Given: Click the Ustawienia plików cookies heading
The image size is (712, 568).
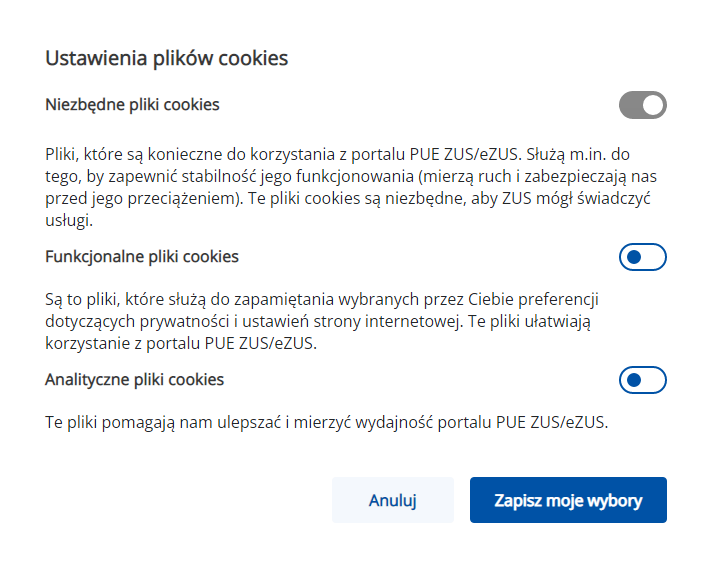Looking at the screenshot, I should 167,58.
